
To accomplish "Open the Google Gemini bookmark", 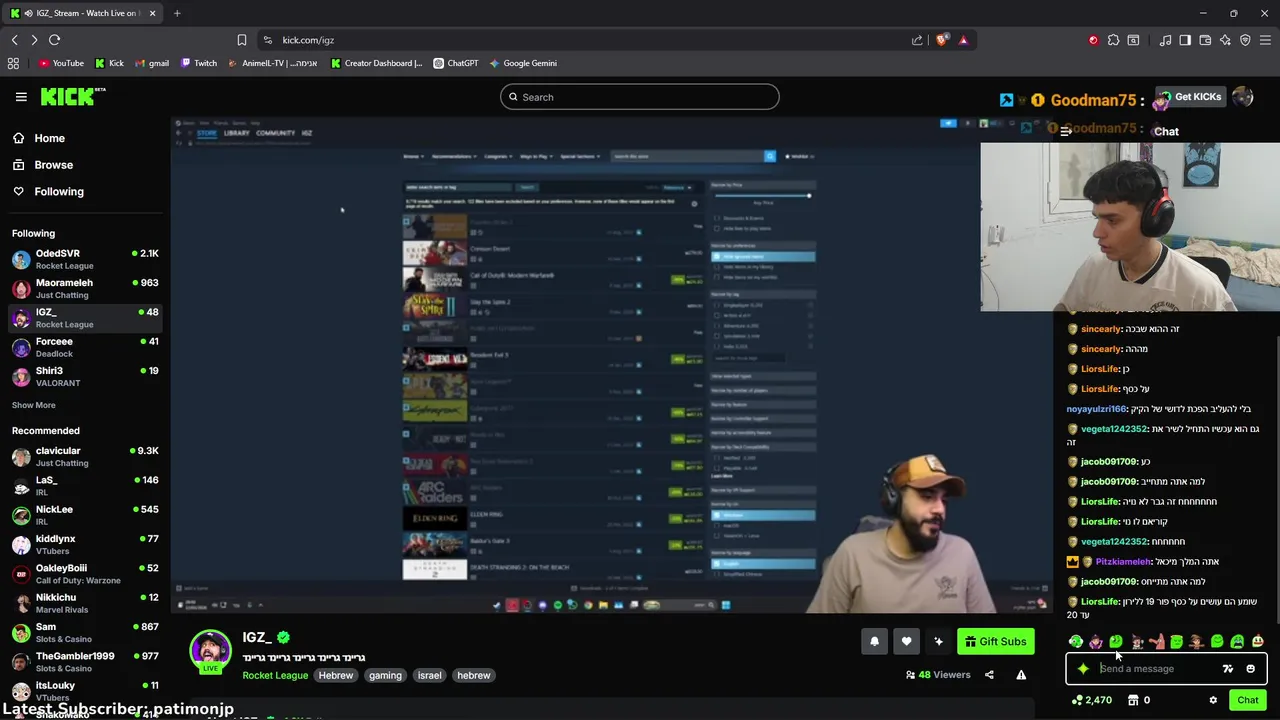I will [523, 63].
